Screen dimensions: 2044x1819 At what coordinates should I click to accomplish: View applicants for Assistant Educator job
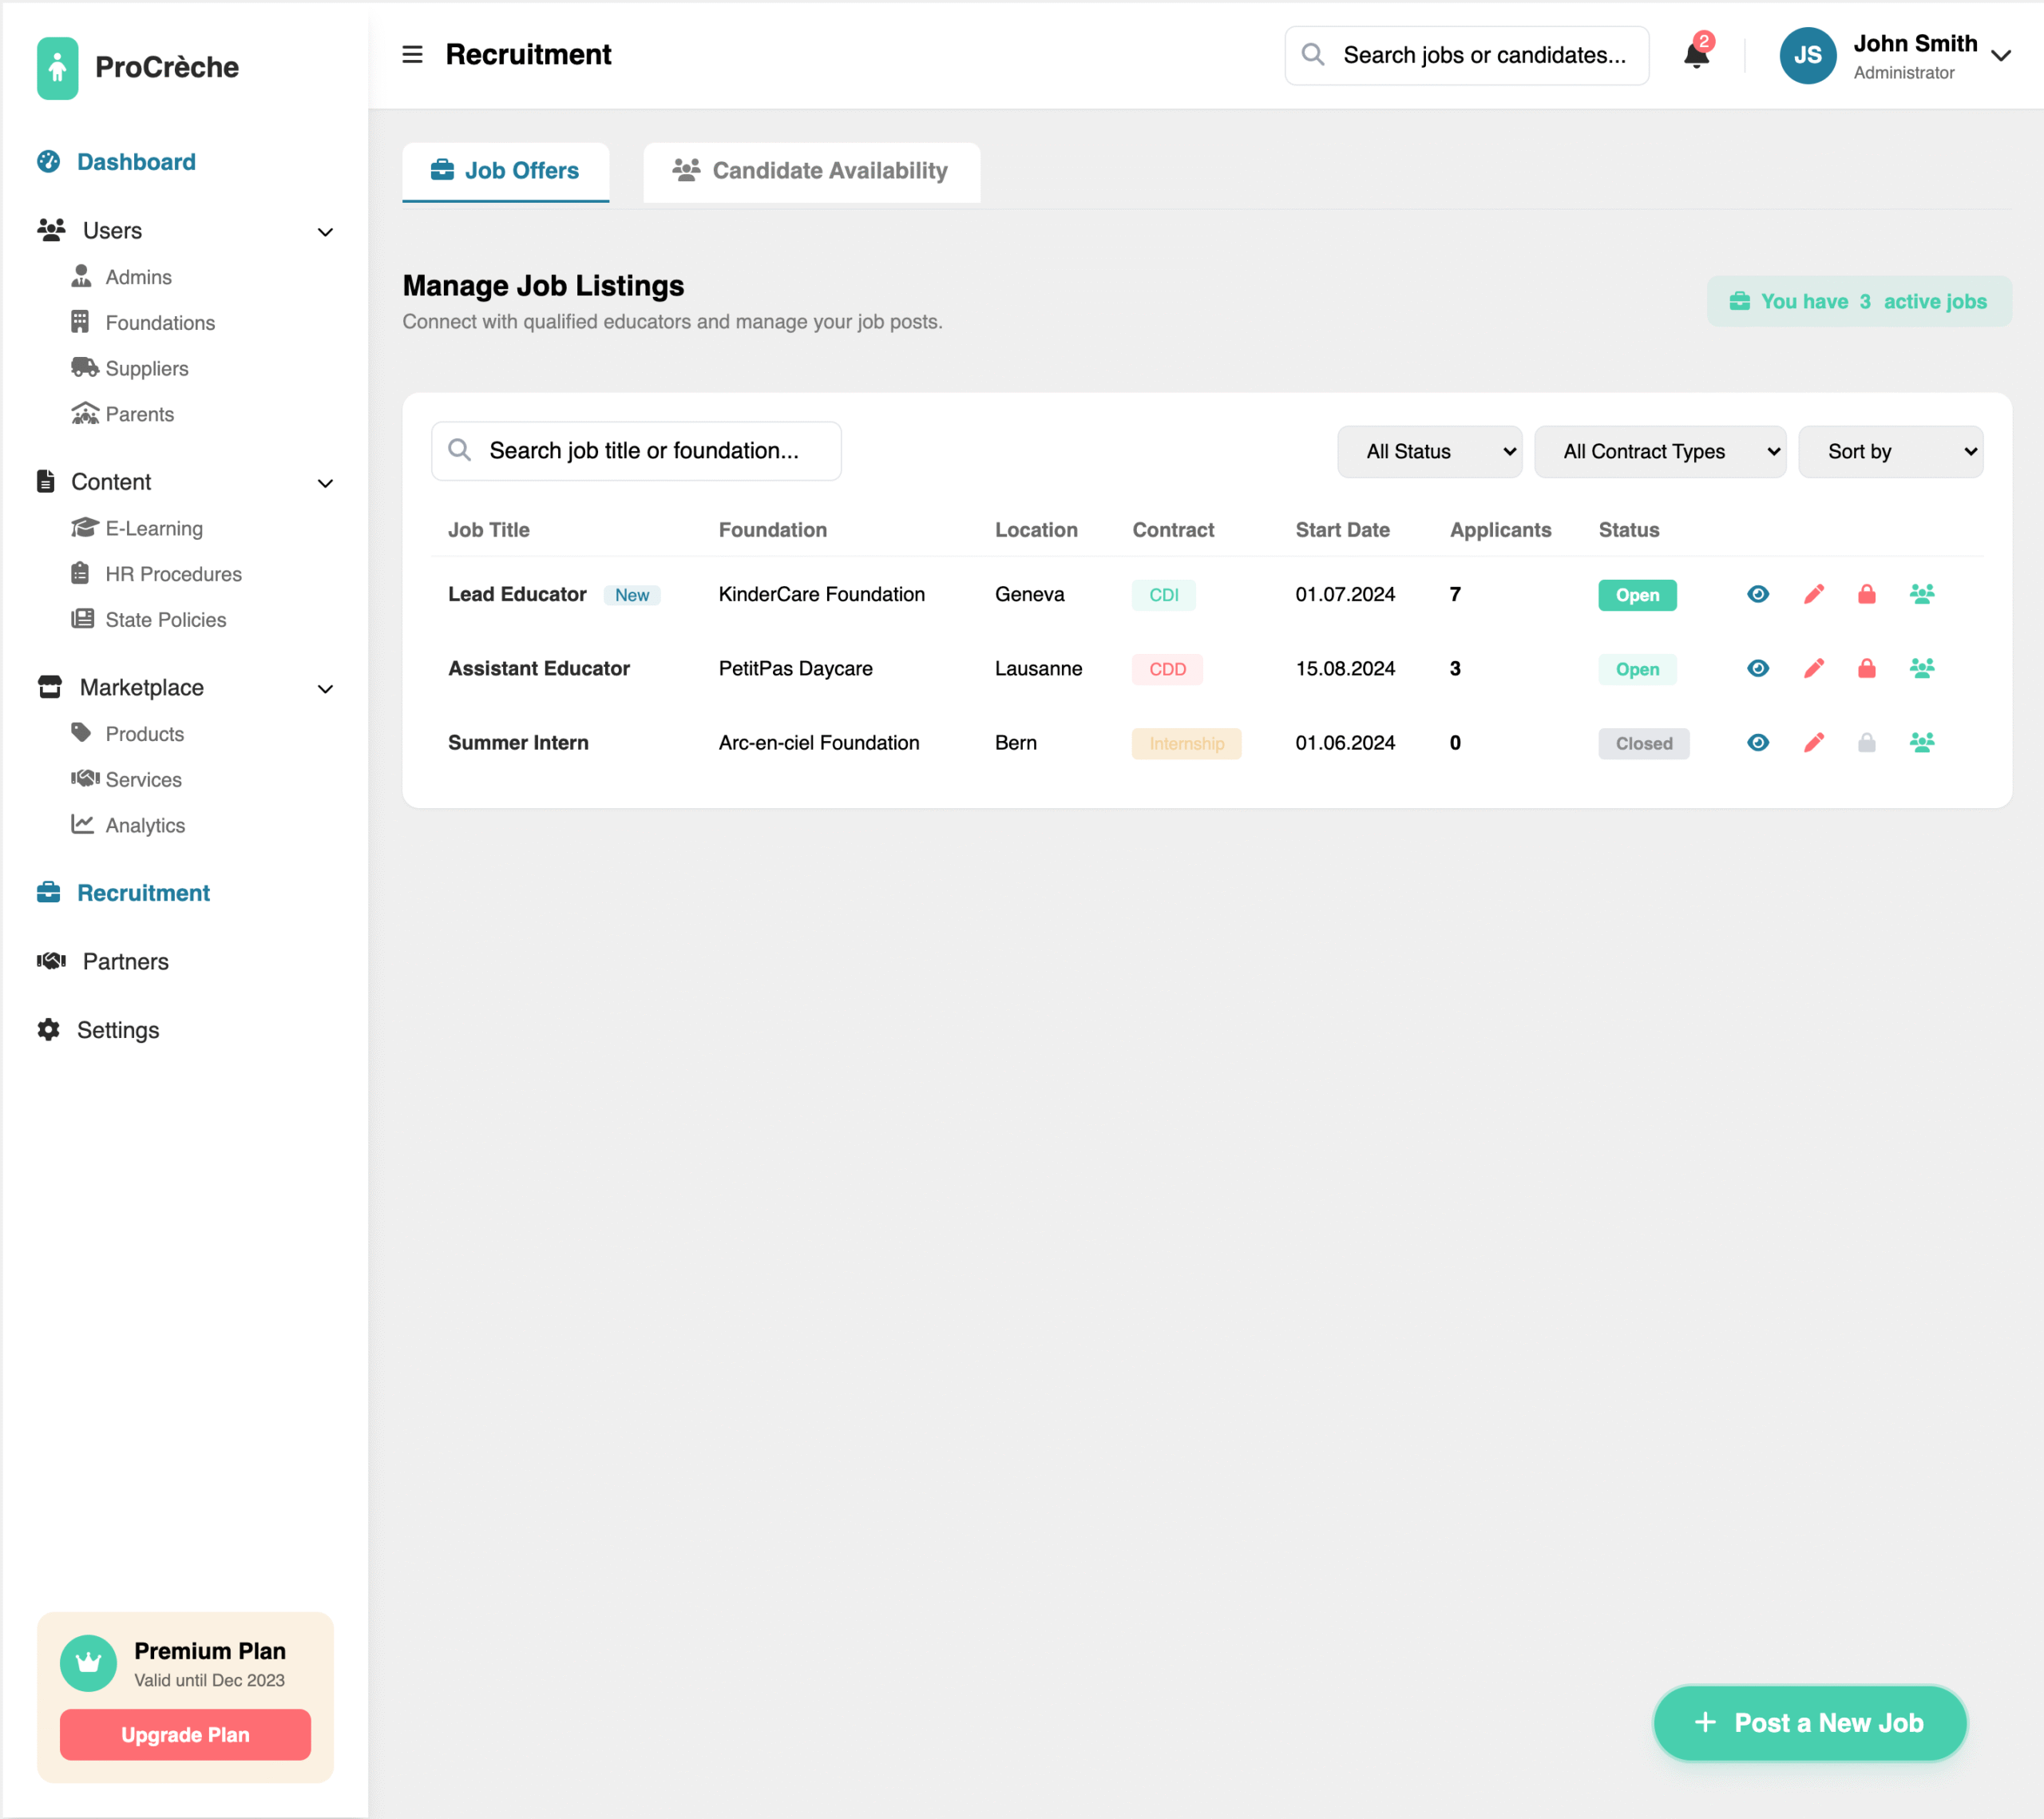1921,668
